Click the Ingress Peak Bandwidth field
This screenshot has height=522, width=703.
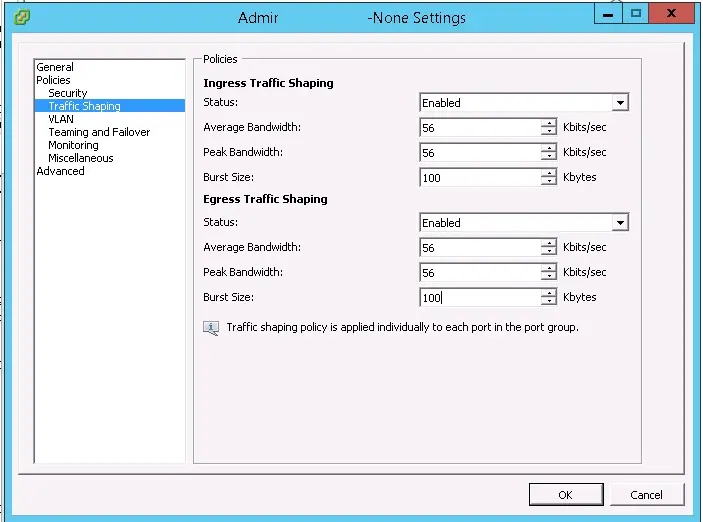[481, 153]
